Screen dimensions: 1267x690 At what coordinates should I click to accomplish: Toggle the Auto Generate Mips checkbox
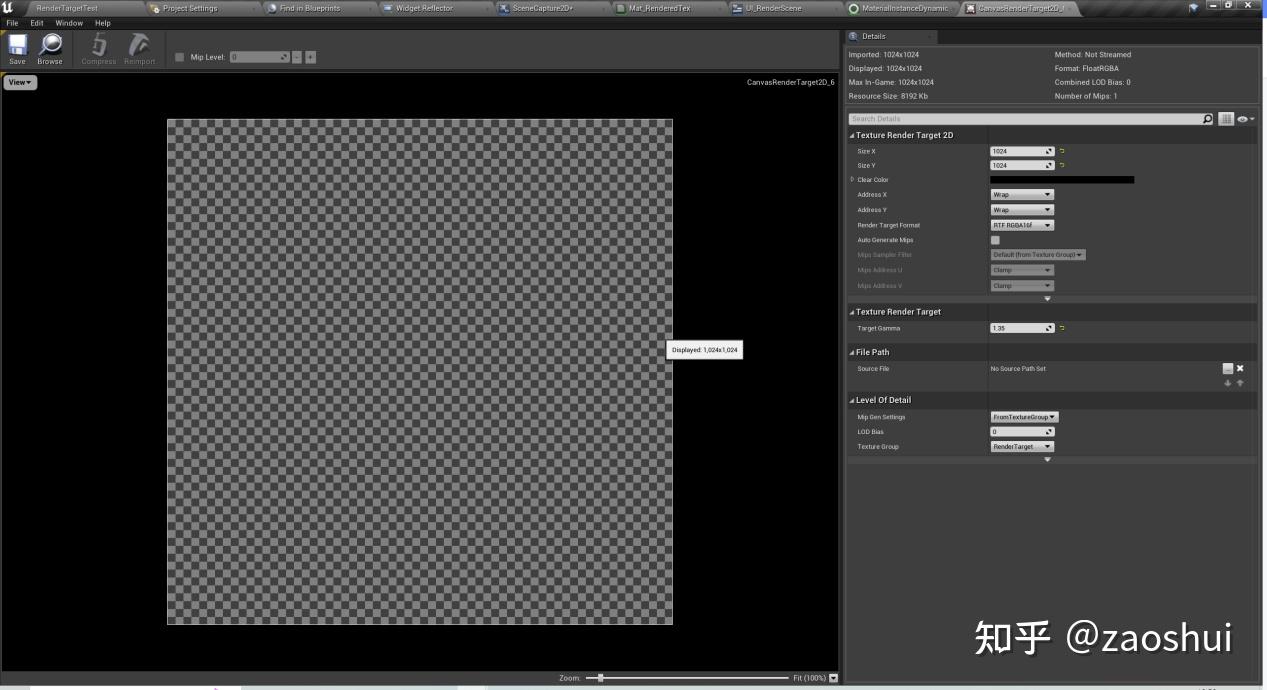[995, 240]
